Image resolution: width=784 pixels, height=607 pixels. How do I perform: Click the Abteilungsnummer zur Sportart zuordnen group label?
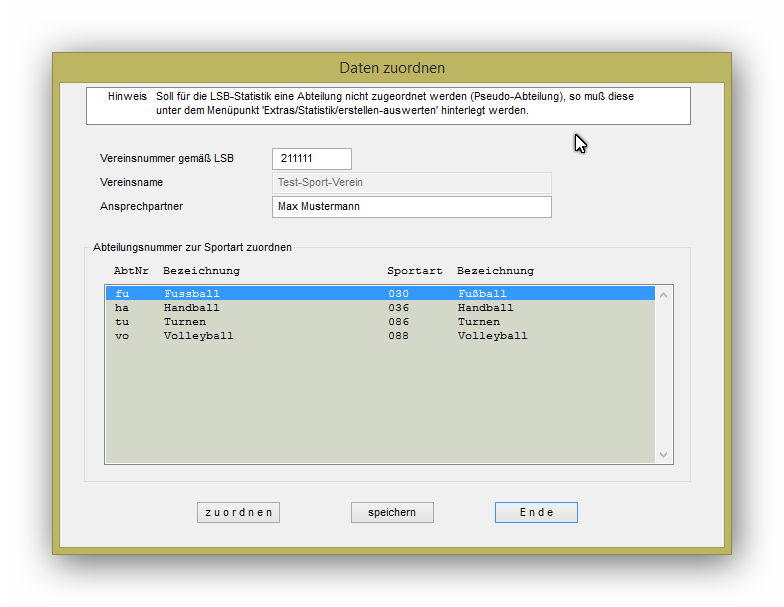pos(192,247)
